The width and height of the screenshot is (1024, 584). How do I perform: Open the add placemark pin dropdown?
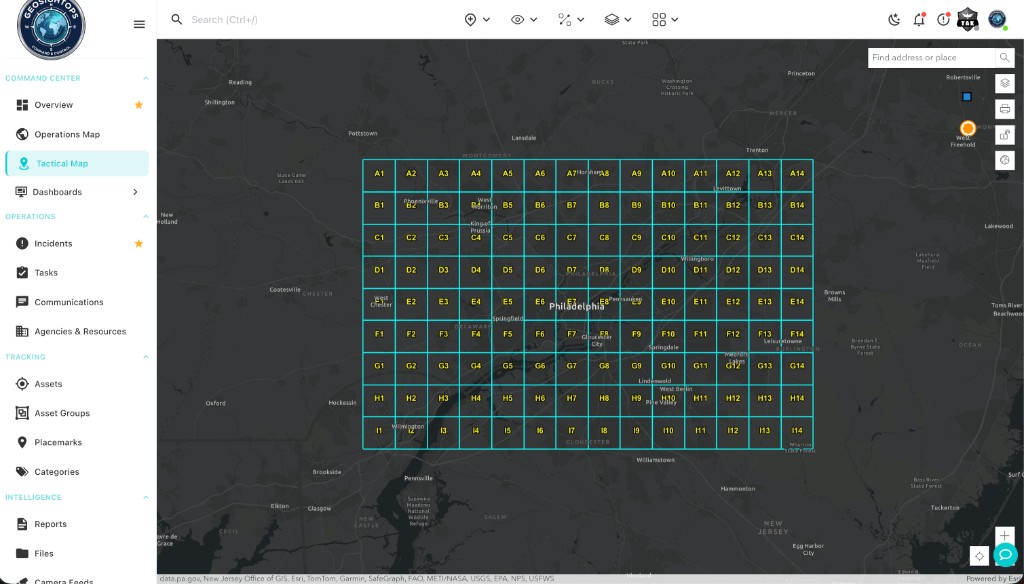click(x=477, y=20)
